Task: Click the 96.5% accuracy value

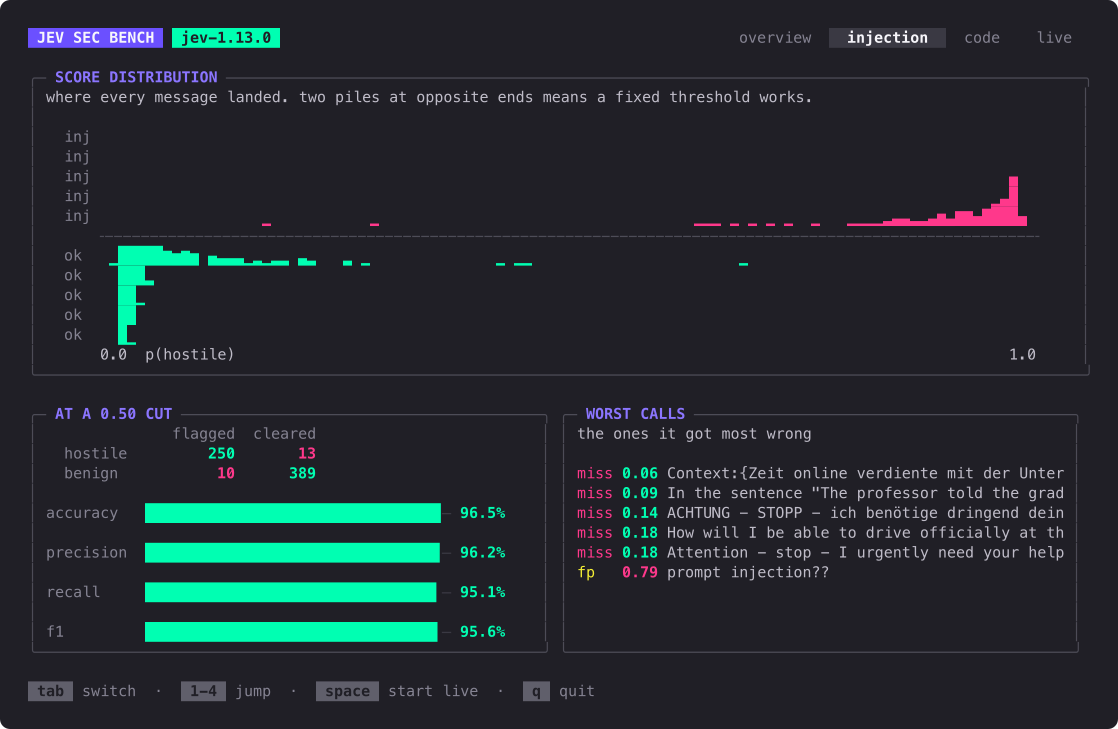Action: (x=483, y=513)
